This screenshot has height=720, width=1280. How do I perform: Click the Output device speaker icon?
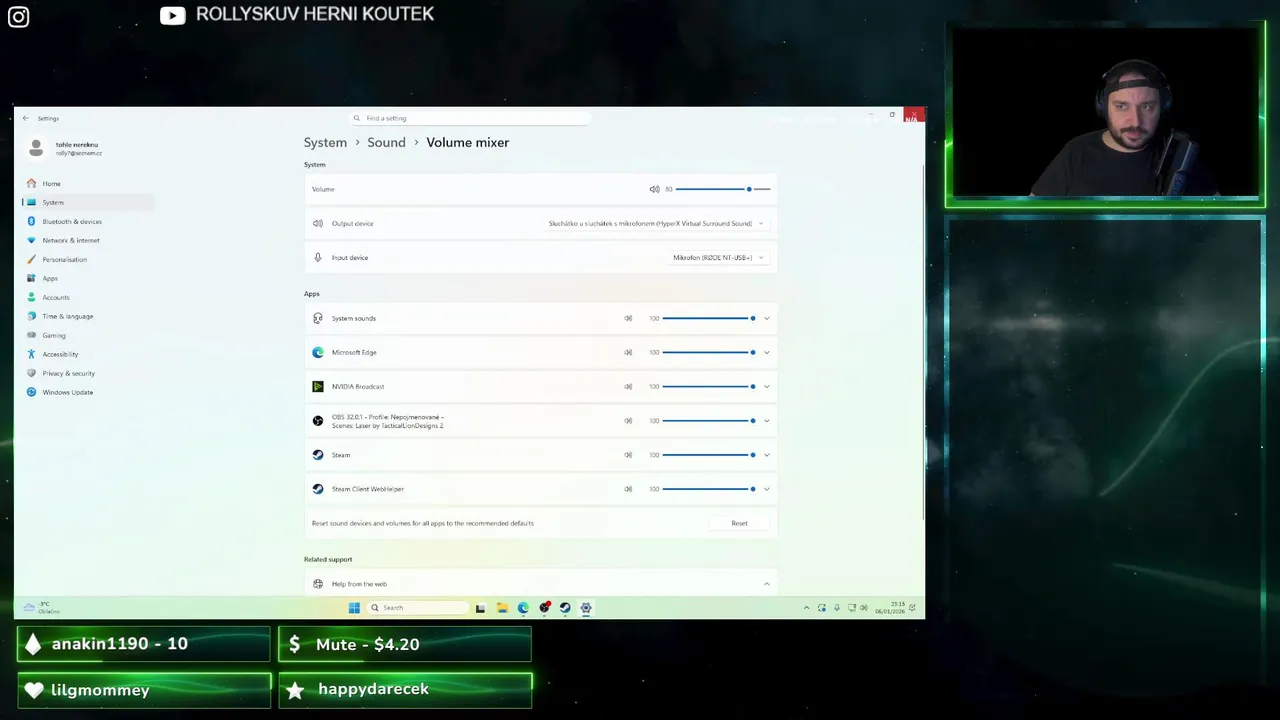coord(318,223)
